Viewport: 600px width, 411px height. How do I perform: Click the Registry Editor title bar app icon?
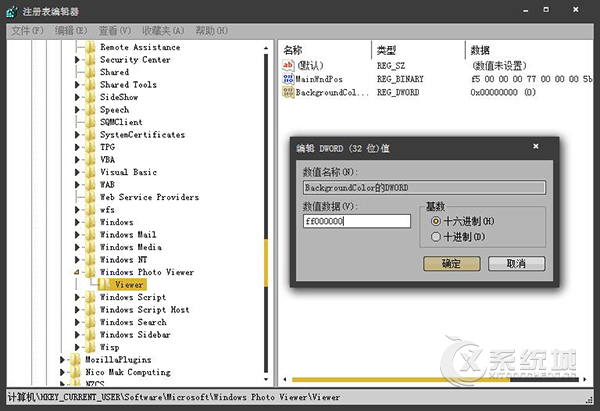click(x=11, y=11)
